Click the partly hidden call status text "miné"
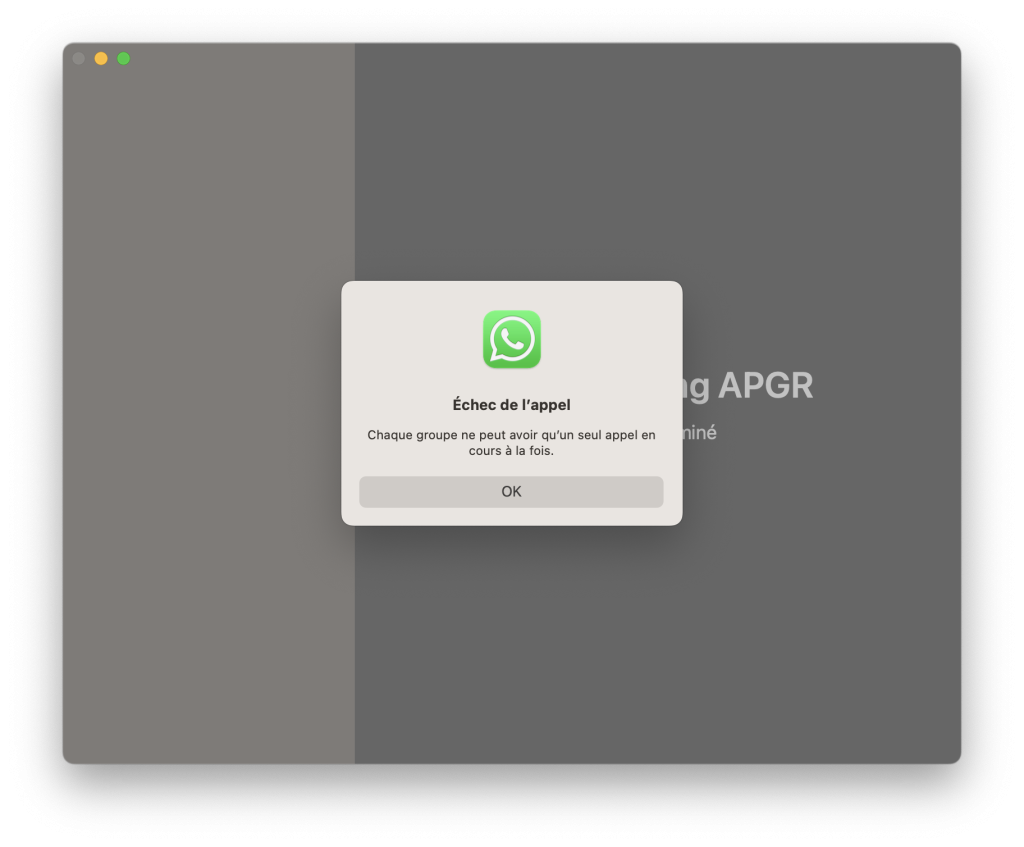This screenshot has height=847, width=1024. pos(700,434)
